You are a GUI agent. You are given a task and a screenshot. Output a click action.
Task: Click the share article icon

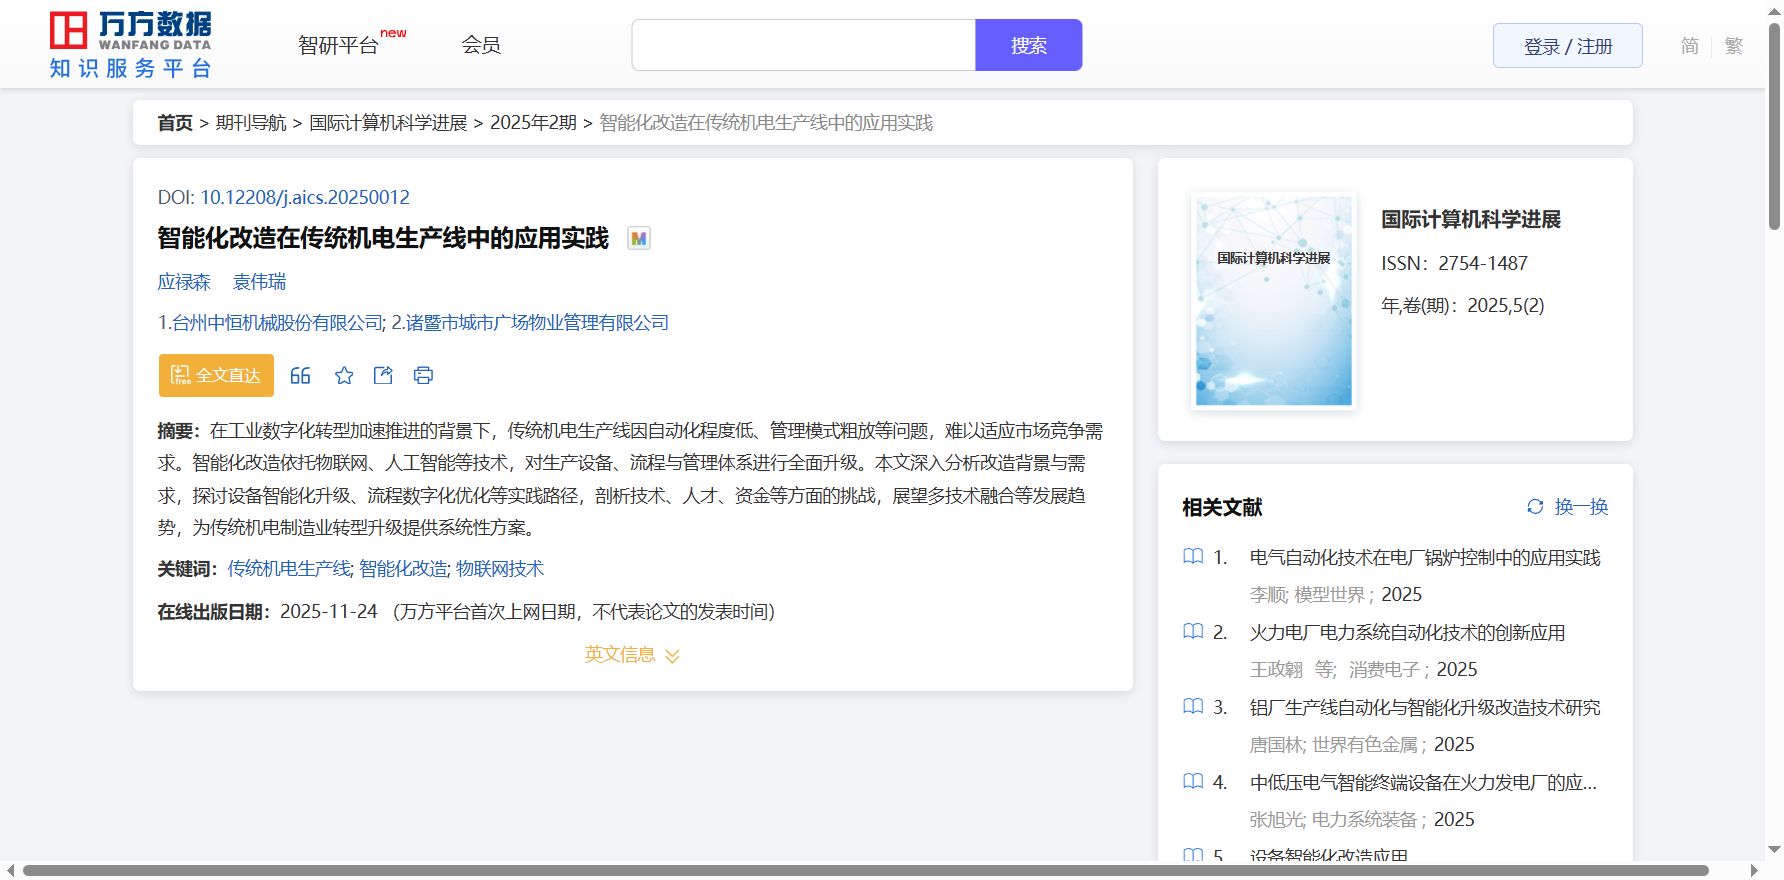click(x=383, y=376)
